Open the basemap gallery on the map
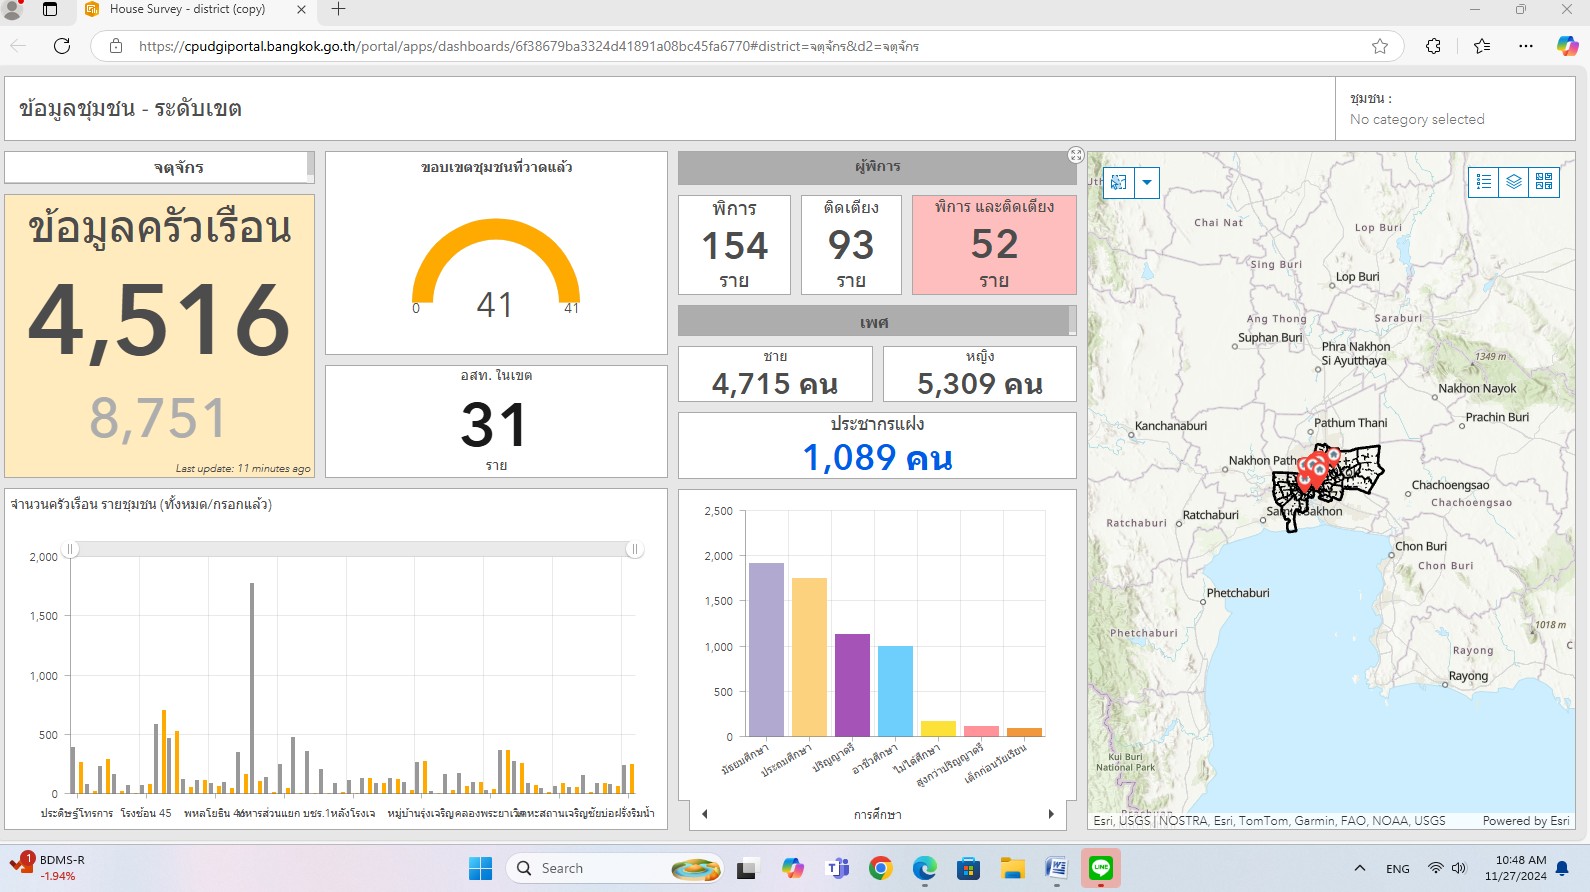 (1544, 181)
